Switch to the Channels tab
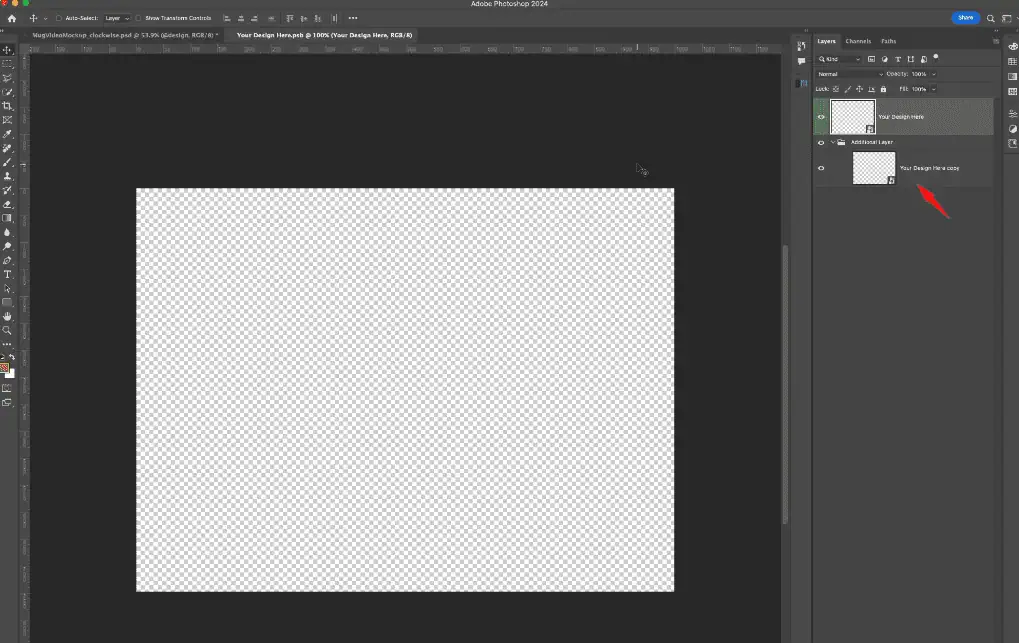Image resolution: width=1019 pixels, height=643 pixels. pyautogui.click(x=858, y=41)
